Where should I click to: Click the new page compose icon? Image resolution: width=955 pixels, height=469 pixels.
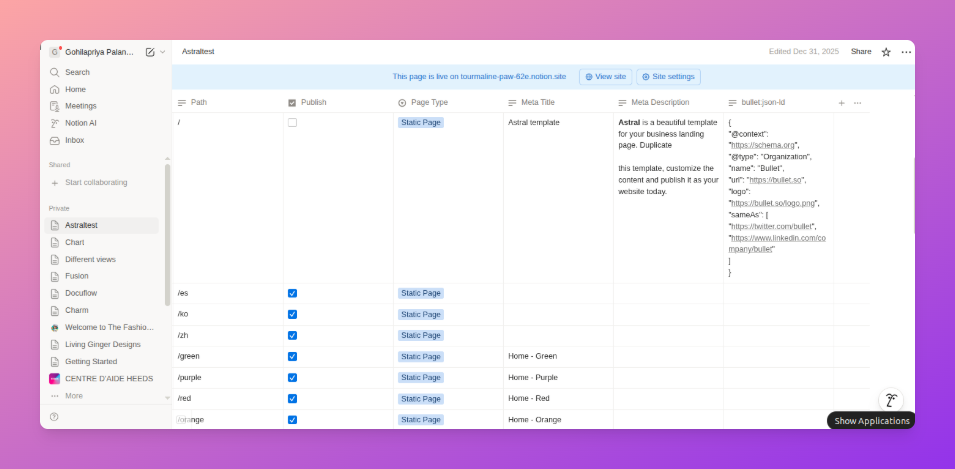(150, 52)
